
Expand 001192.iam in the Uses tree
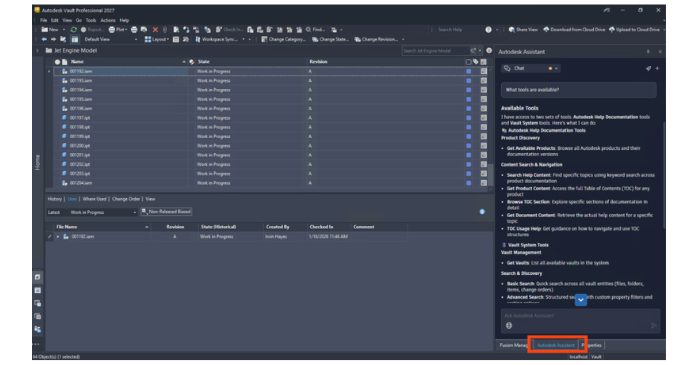58,237
